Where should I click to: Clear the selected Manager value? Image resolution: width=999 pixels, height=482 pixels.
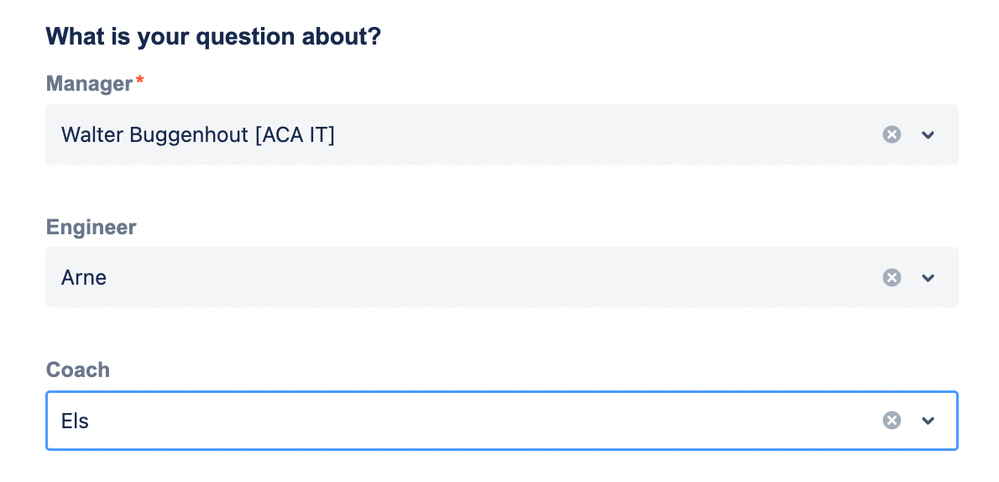pos(891,134)
